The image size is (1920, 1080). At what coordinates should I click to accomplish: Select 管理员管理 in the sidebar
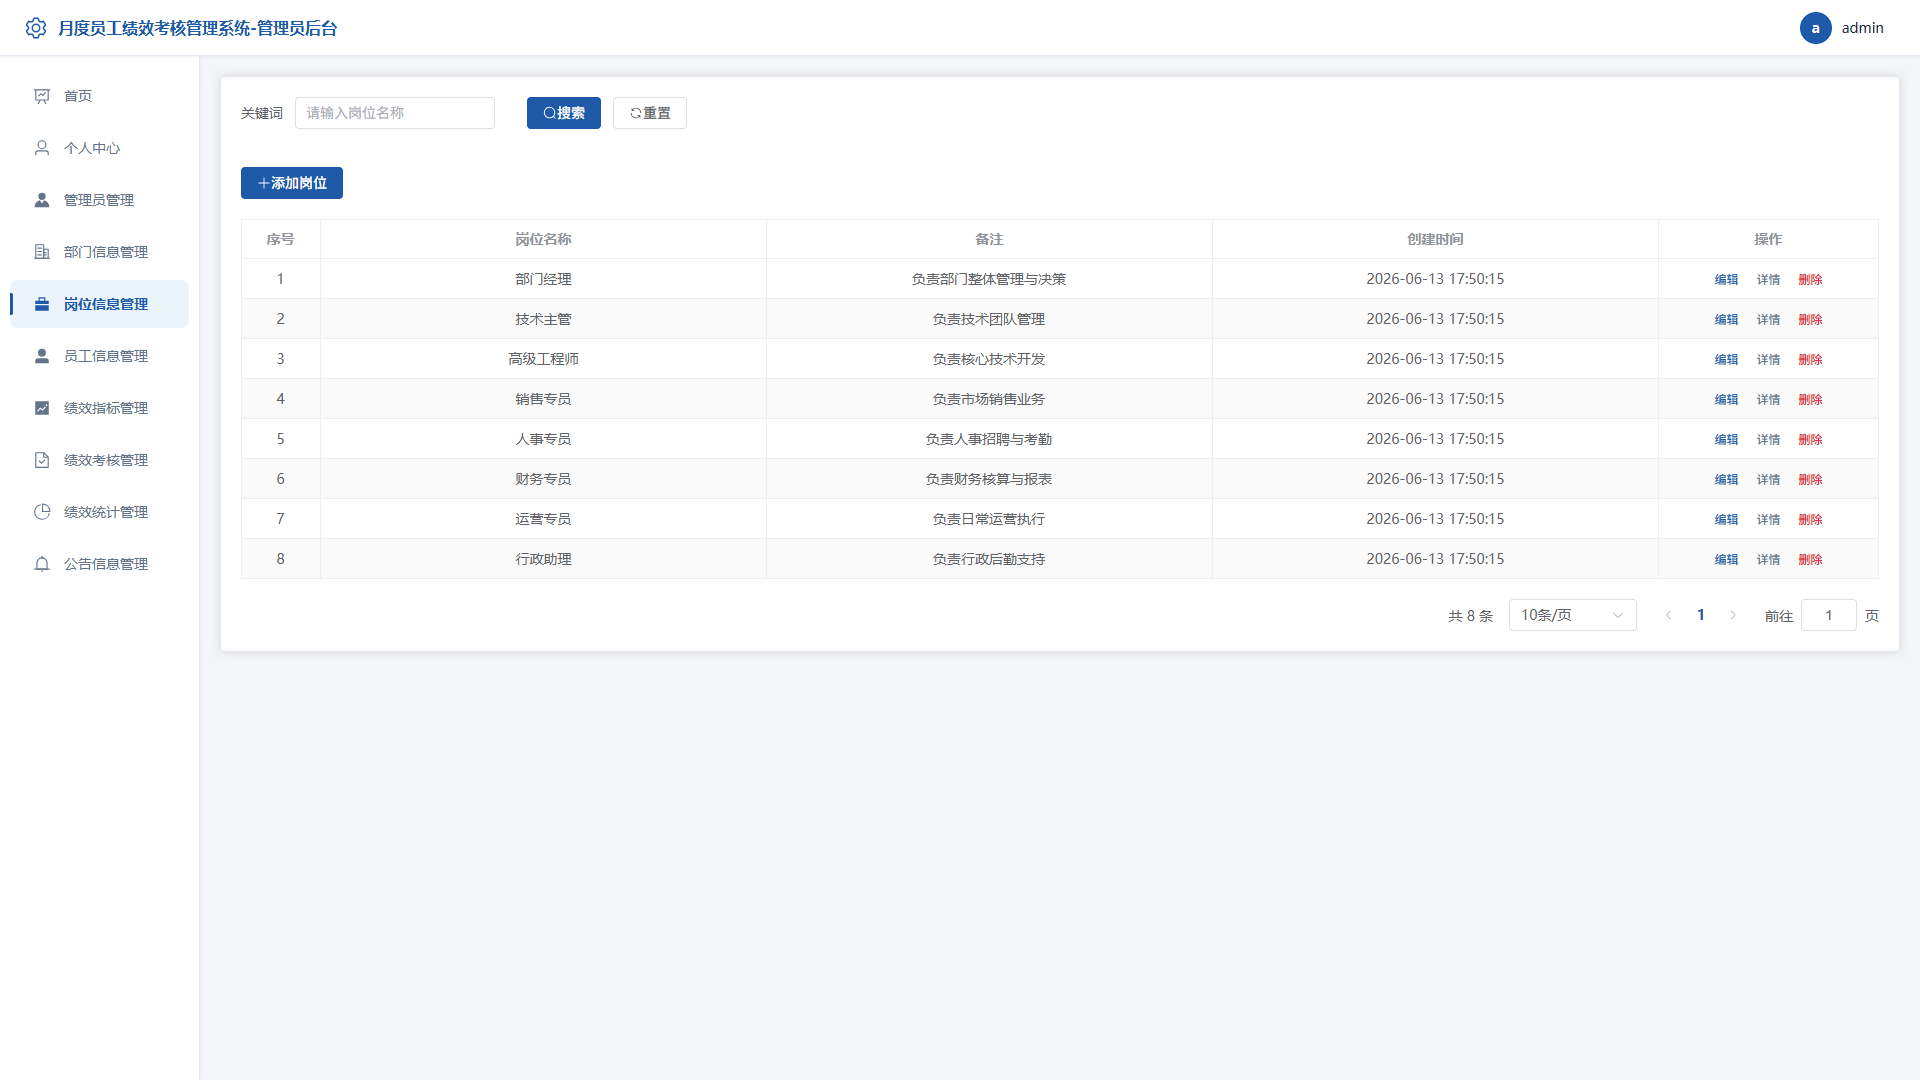[x=99, y=200]
